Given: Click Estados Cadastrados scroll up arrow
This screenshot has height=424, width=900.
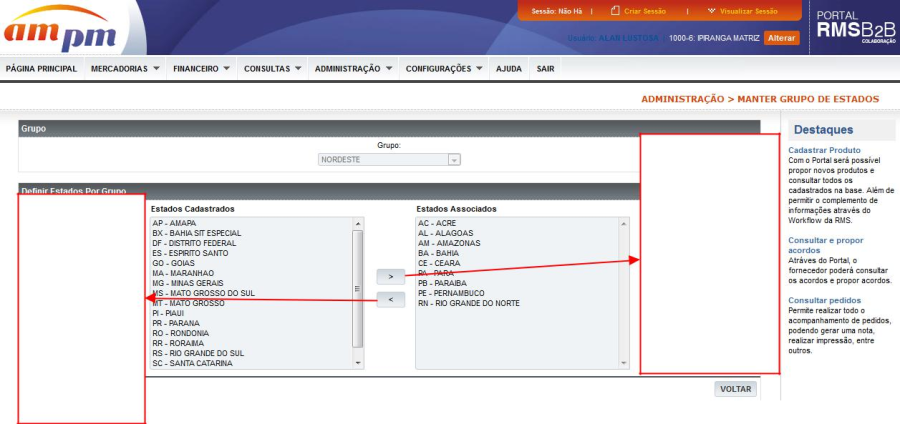Looking at the screenshot, I should tap(358, 224).
